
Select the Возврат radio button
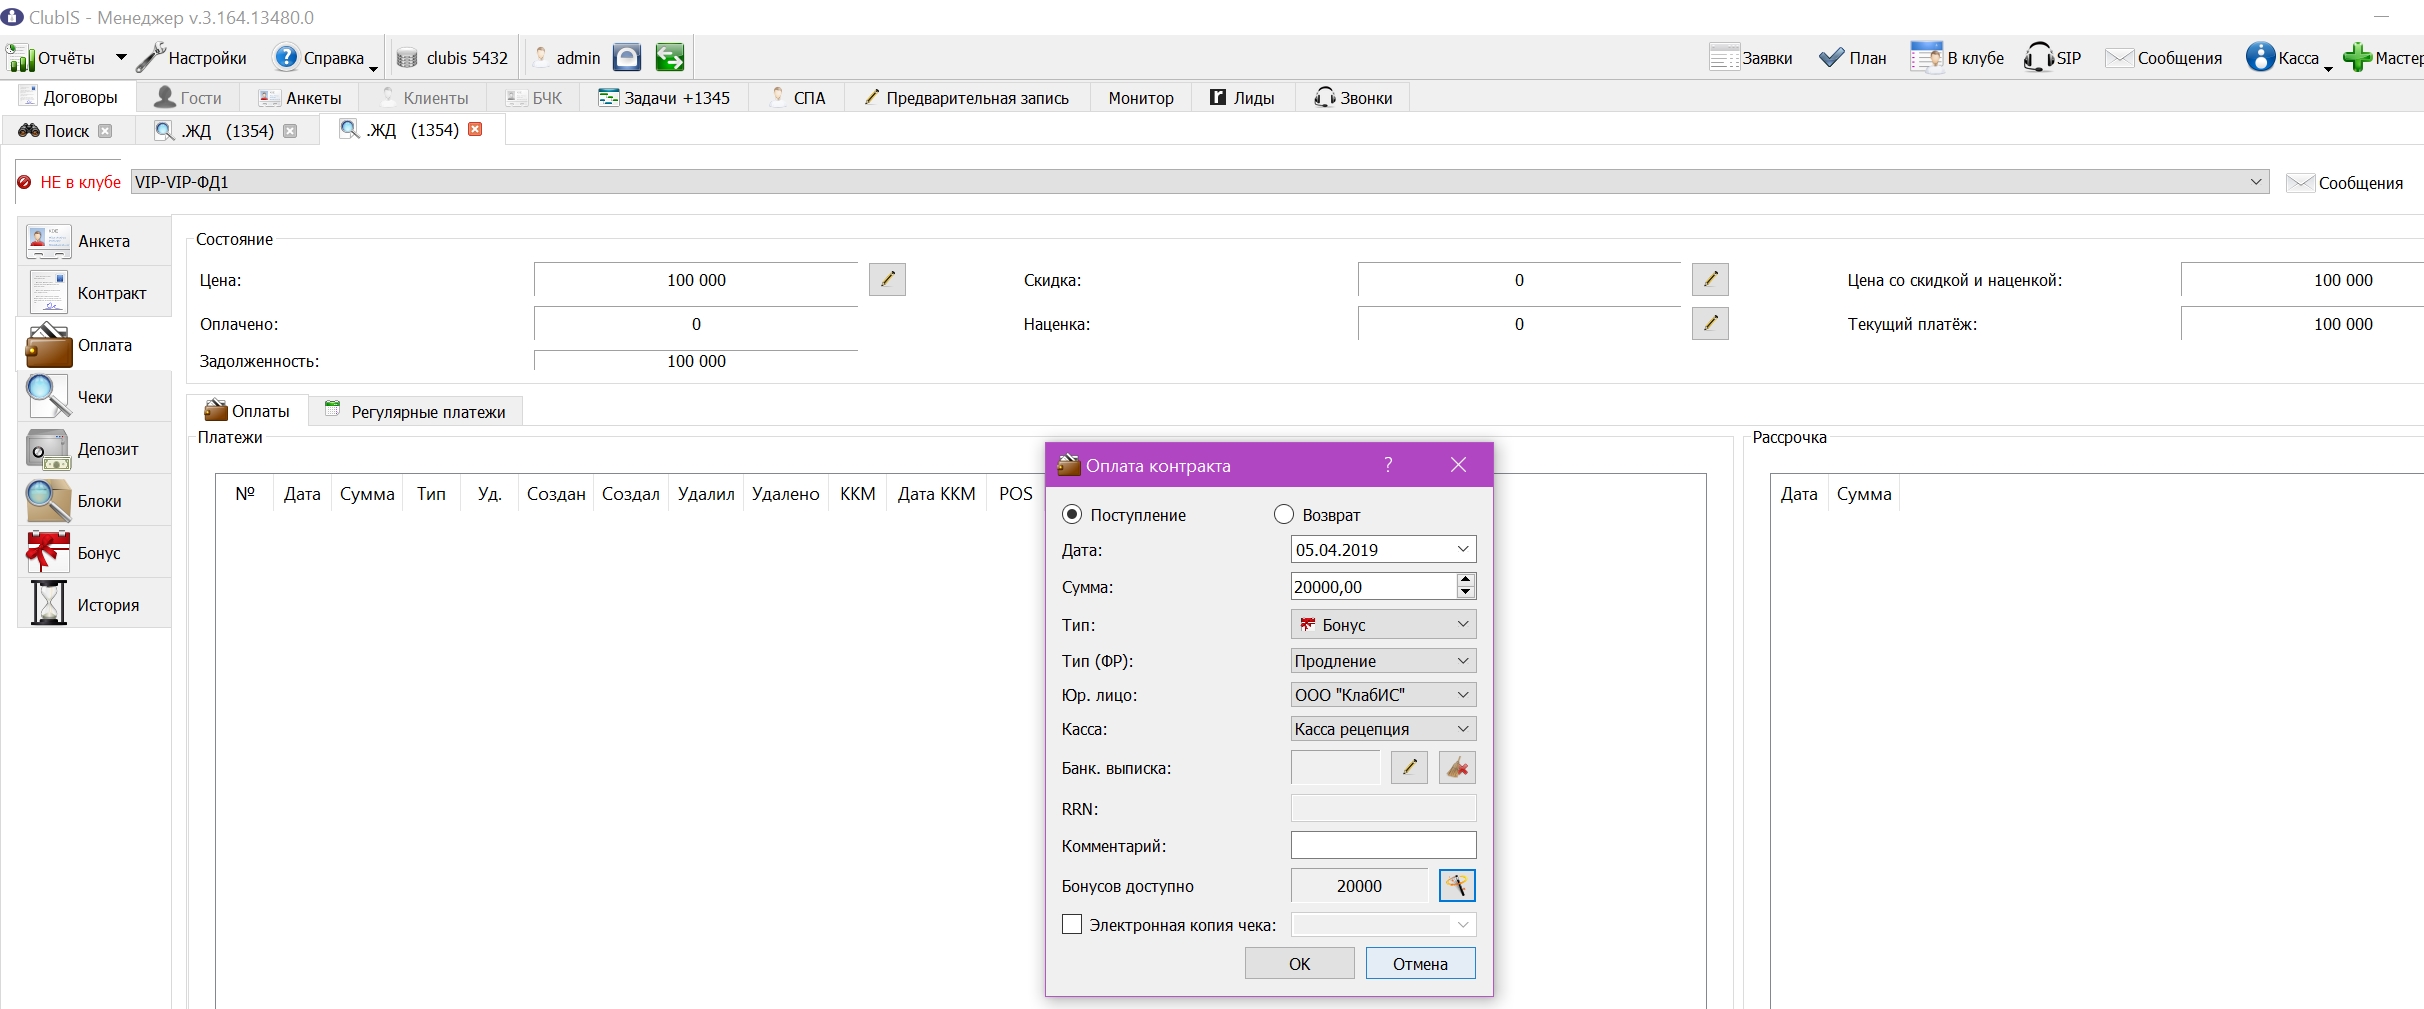point(1284,514)
